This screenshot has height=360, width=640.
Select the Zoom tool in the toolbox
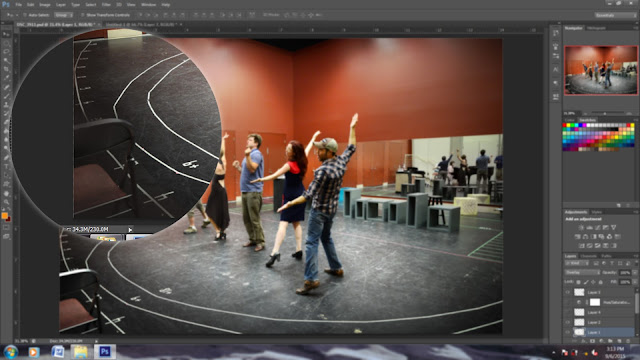[6, 202]
